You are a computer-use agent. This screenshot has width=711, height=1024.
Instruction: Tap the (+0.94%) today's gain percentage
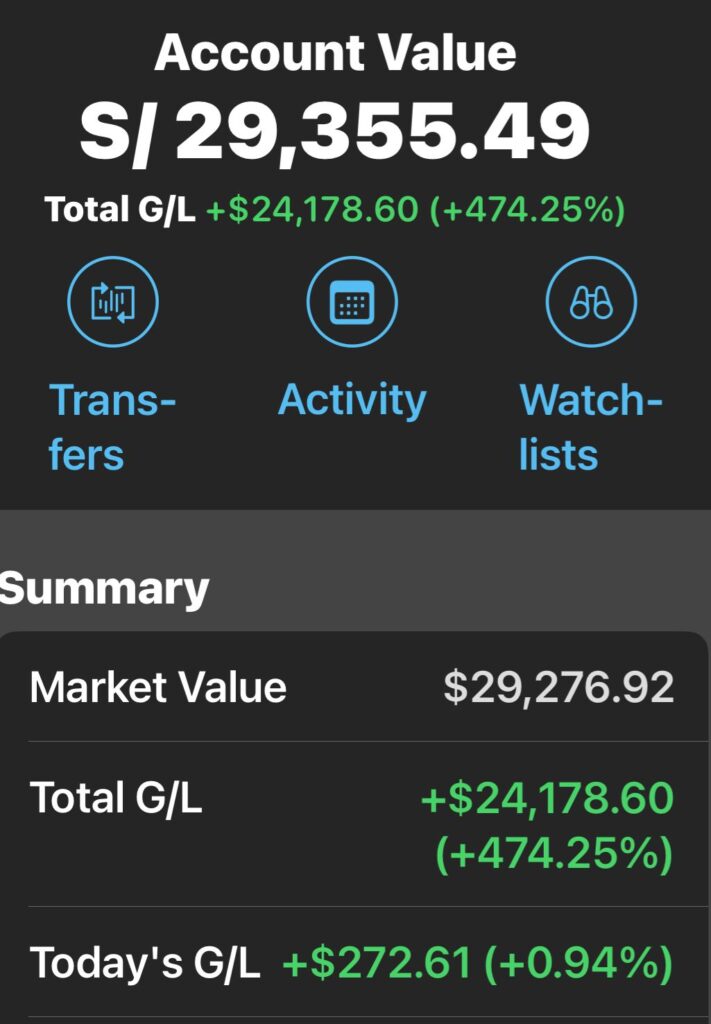coord(578,963)
